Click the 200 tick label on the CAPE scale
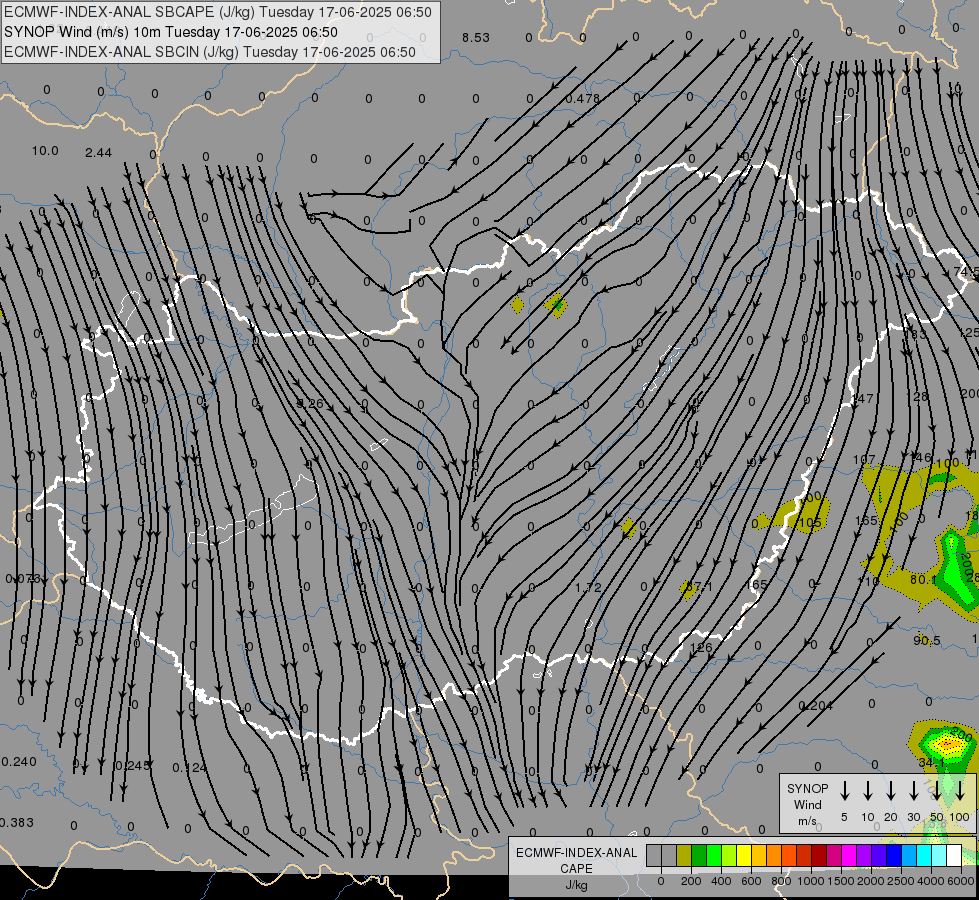Image resolution: width=979 pixels, height=900 pixels. point(691,881)
